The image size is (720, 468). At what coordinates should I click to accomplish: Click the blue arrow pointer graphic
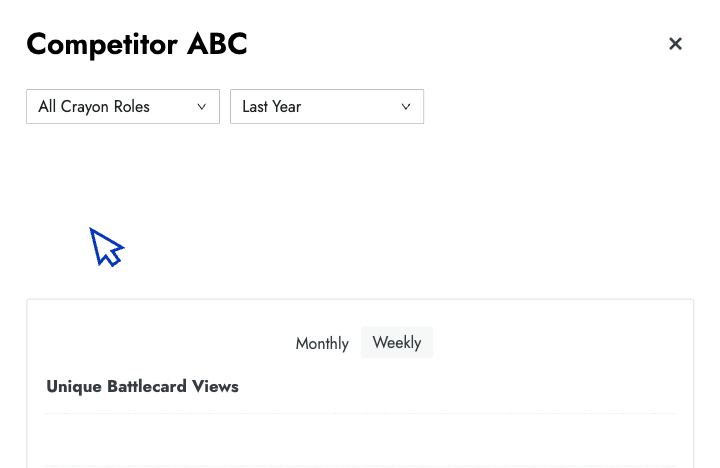(x=106, y=247)
